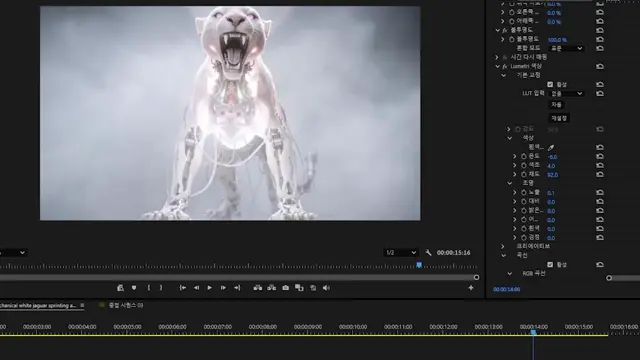
Task: Step back one frame
Action: (196, 288)
